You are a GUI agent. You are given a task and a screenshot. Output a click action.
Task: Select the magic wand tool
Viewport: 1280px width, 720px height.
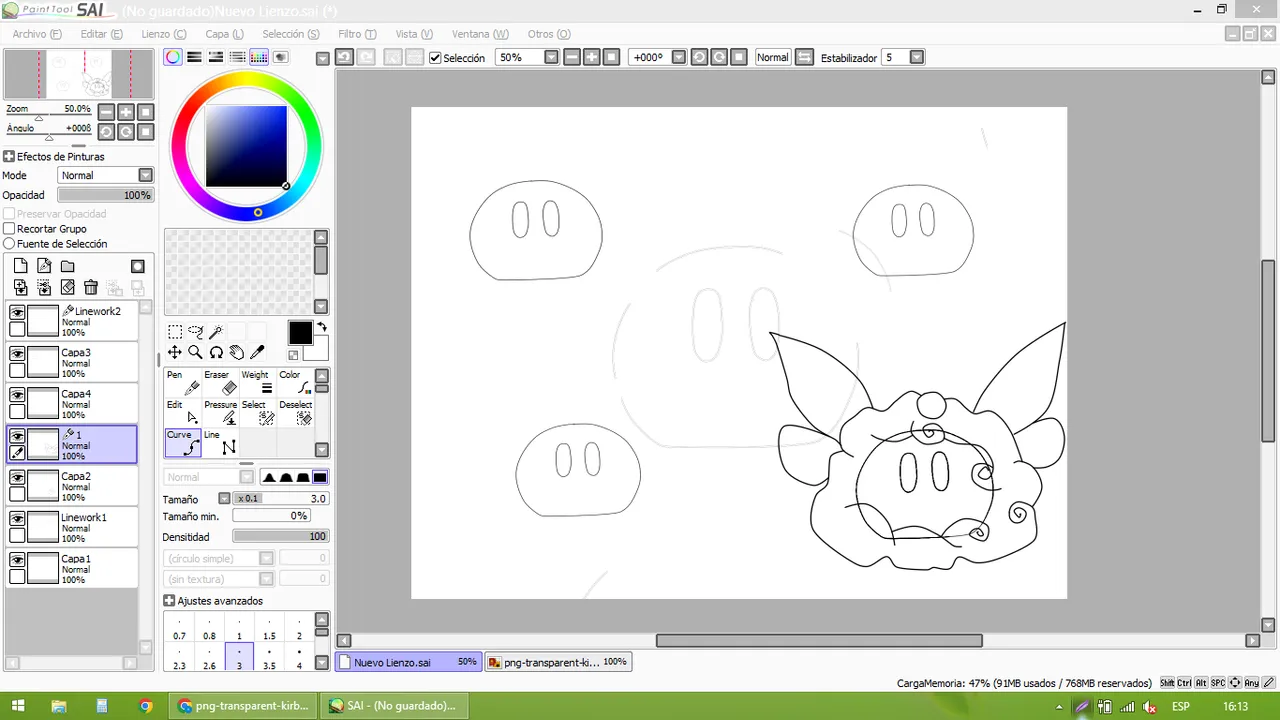[x=216, y=332]
